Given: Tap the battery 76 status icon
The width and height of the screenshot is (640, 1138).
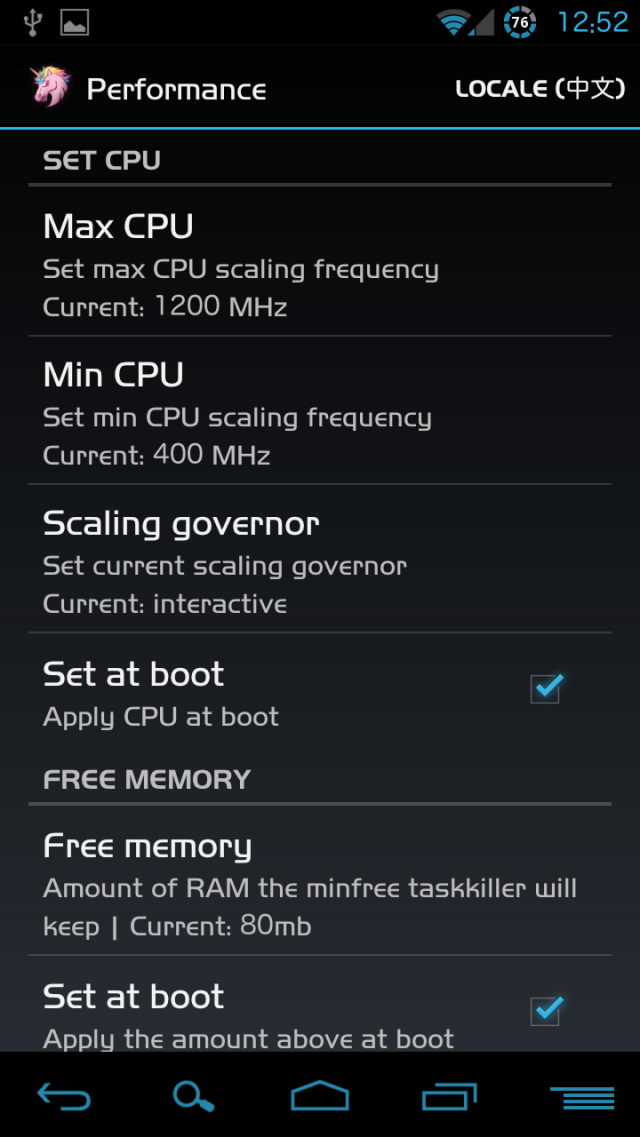Looking at the screenshot, I should tap(520, 22).
